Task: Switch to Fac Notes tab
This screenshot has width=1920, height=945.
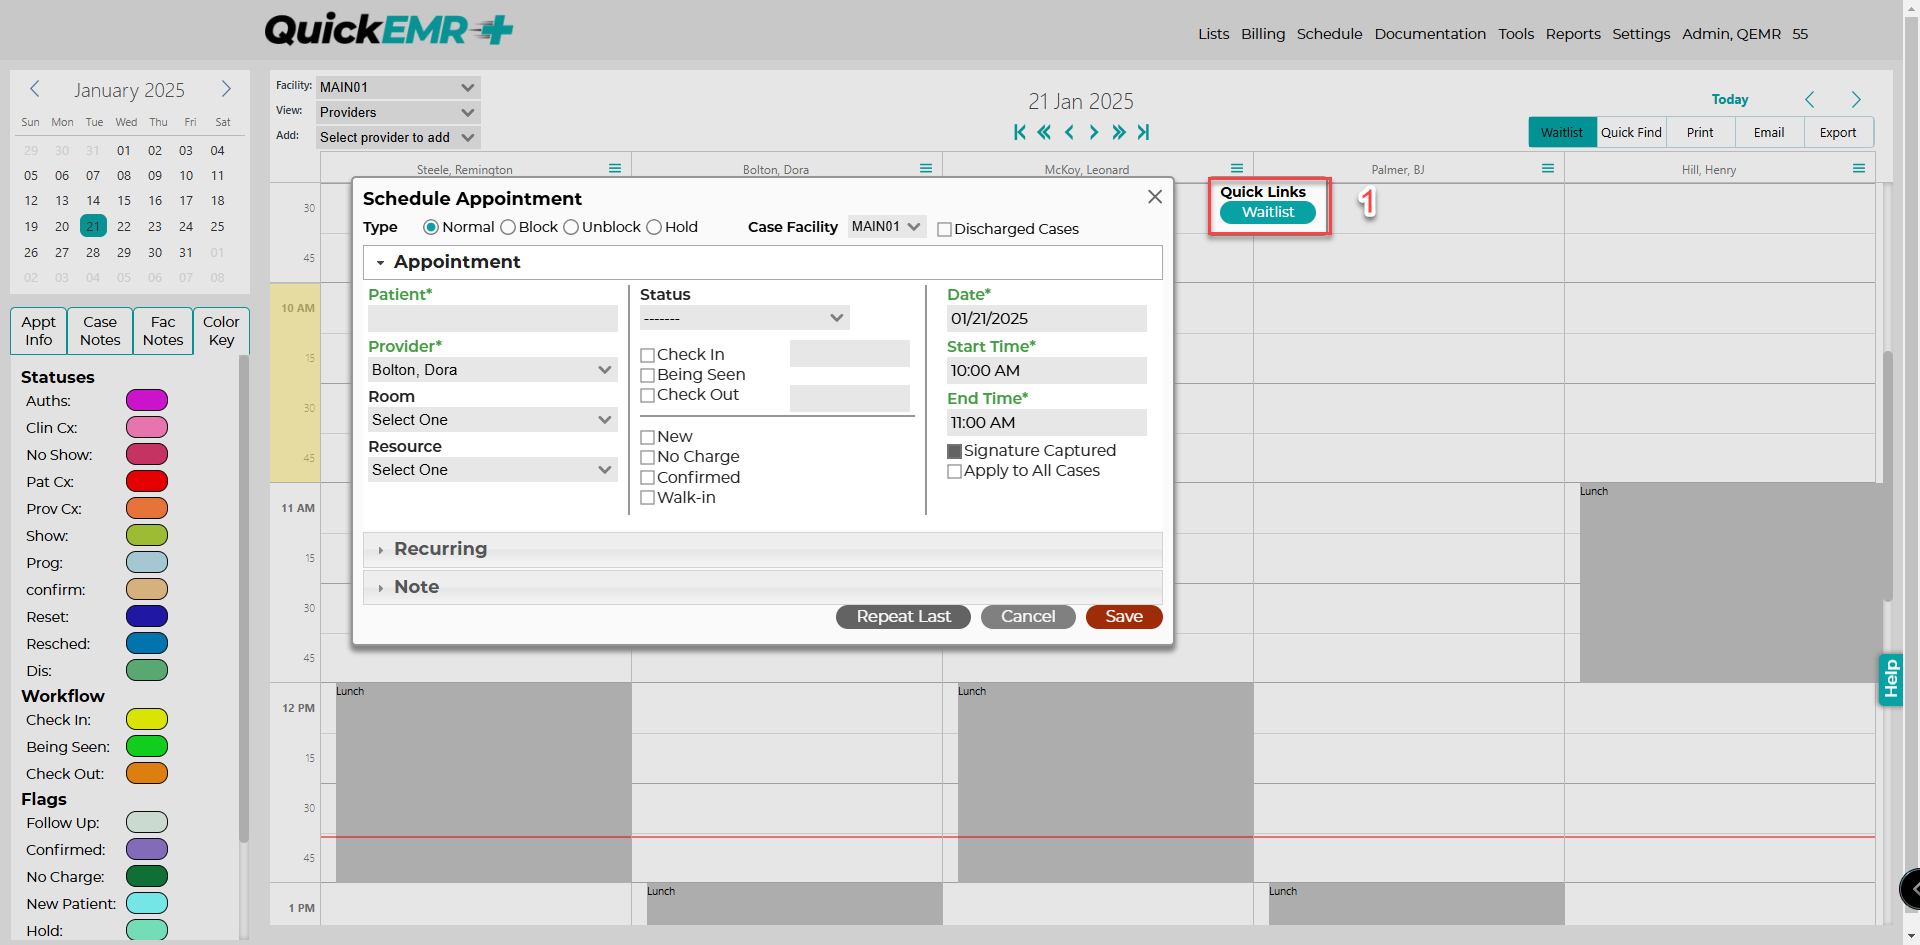Action: click(163, 331)
